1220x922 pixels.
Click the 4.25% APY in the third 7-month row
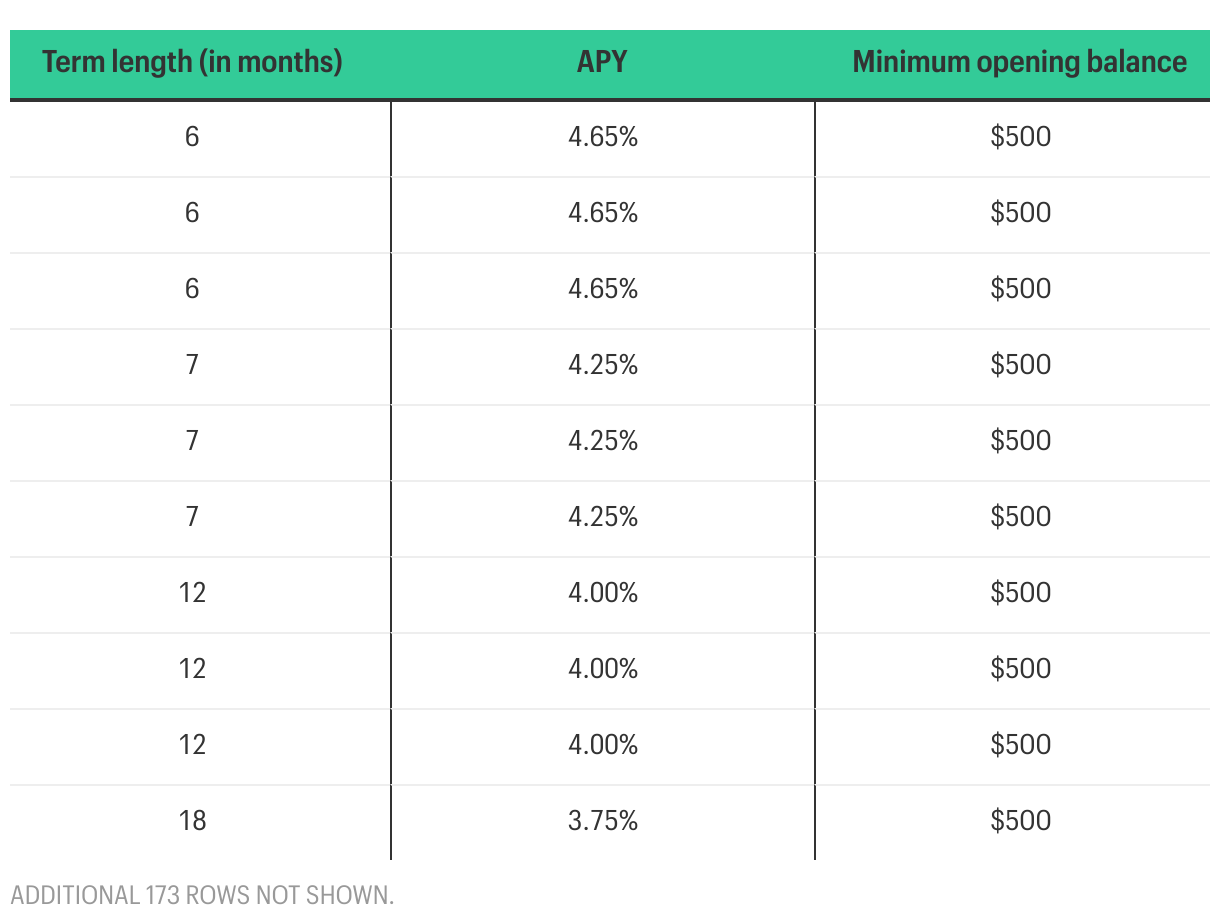pyautogui.click(x=603, y=517)
